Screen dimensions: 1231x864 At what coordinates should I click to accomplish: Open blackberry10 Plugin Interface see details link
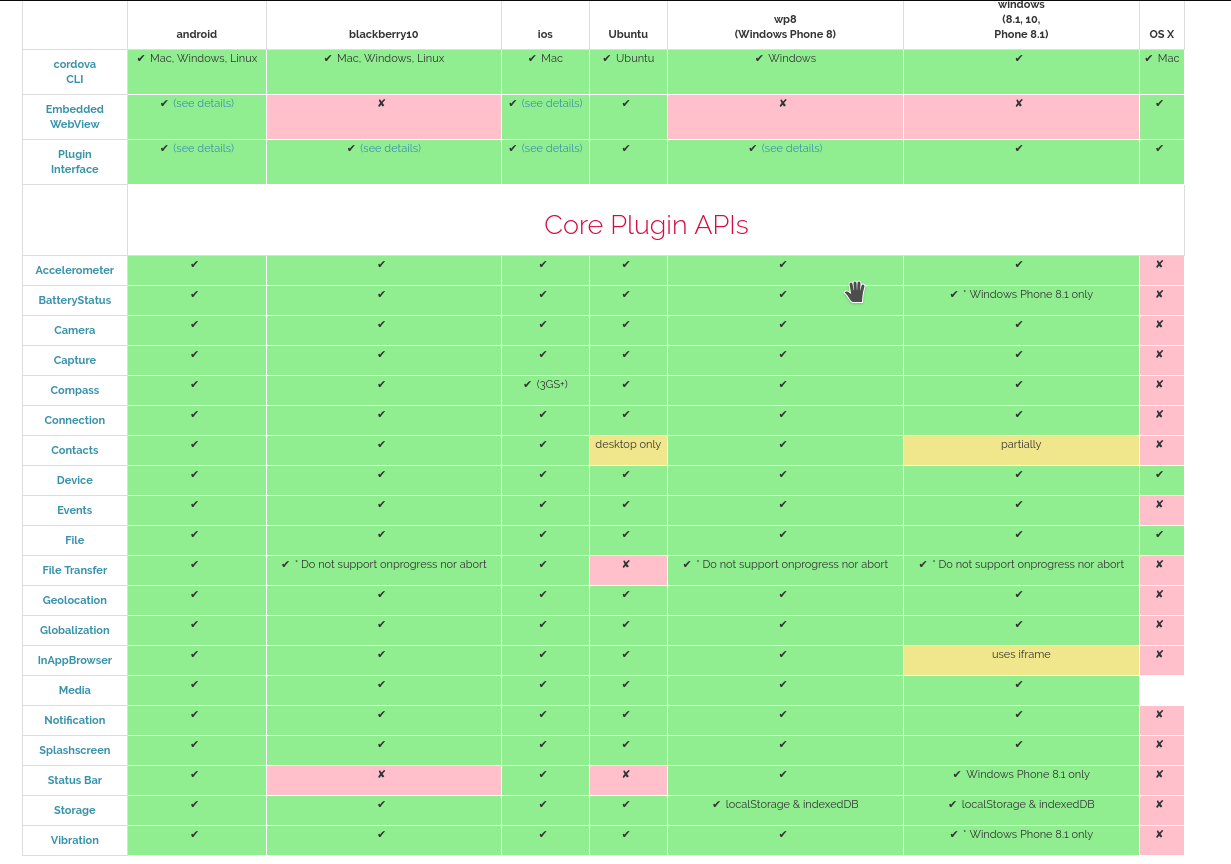point(390,148)
